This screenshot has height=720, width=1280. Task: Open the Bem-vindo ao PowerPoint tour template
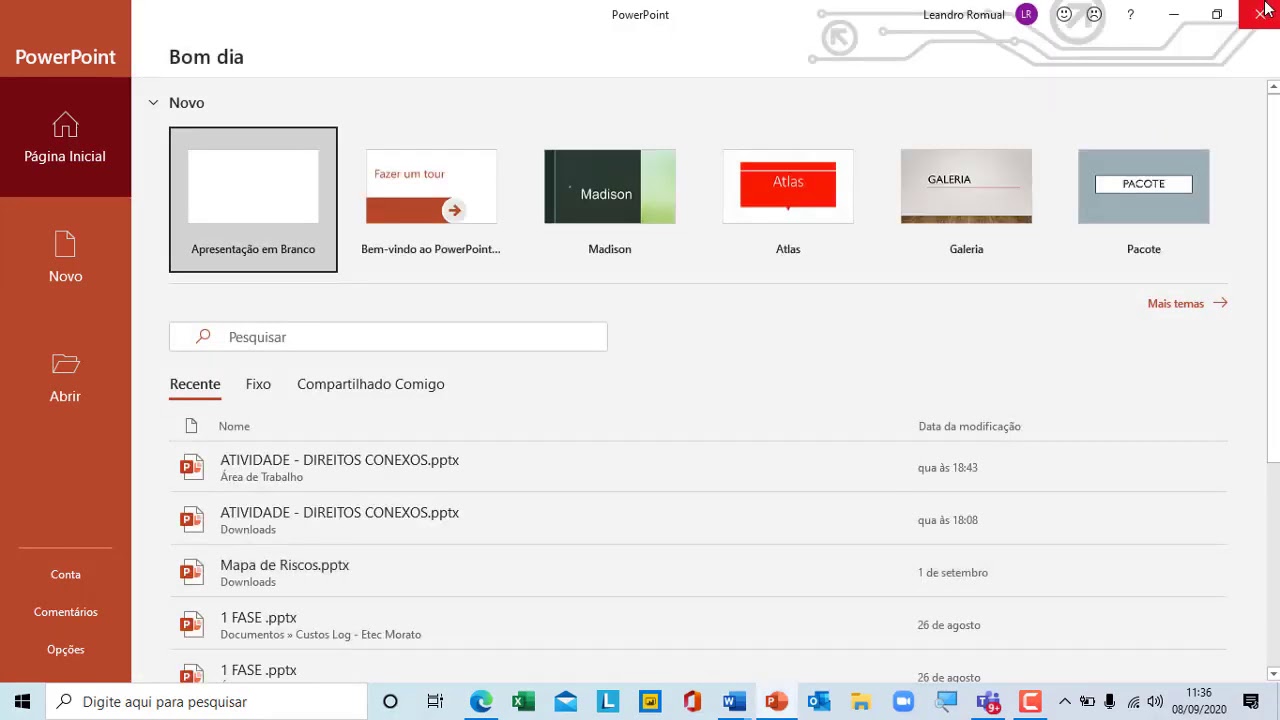pos(431,200)
